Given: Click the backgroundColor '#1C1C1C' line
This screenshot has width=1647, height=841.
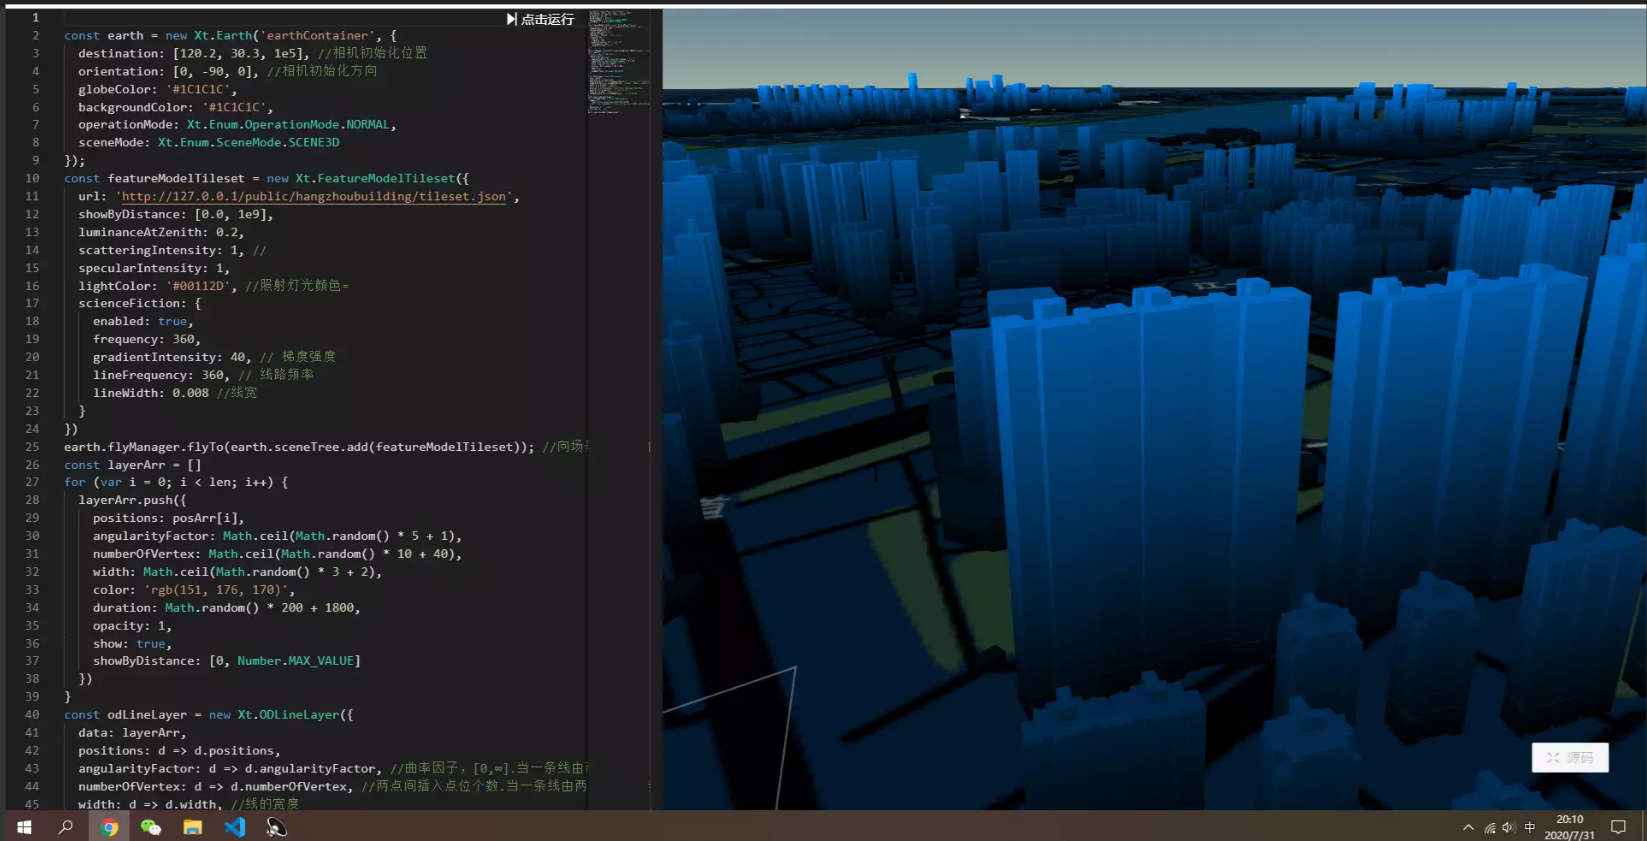Looking at the screenshot, I should (x=176, y=108).
